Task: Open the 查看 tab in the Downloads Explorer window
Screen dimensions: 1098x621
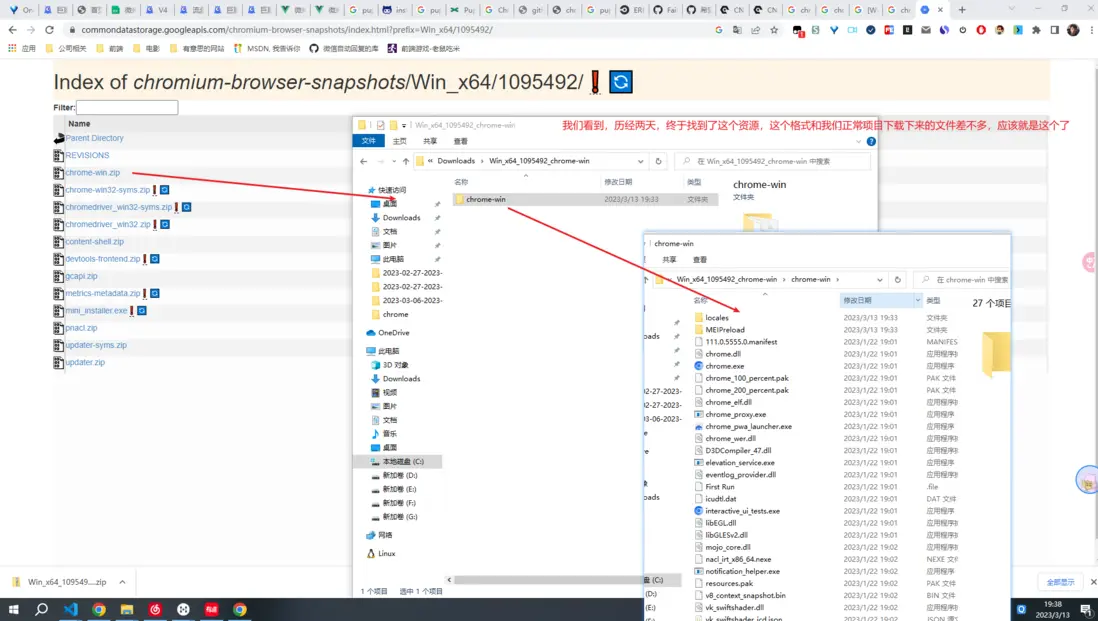Action: click(x=460, y=141)
